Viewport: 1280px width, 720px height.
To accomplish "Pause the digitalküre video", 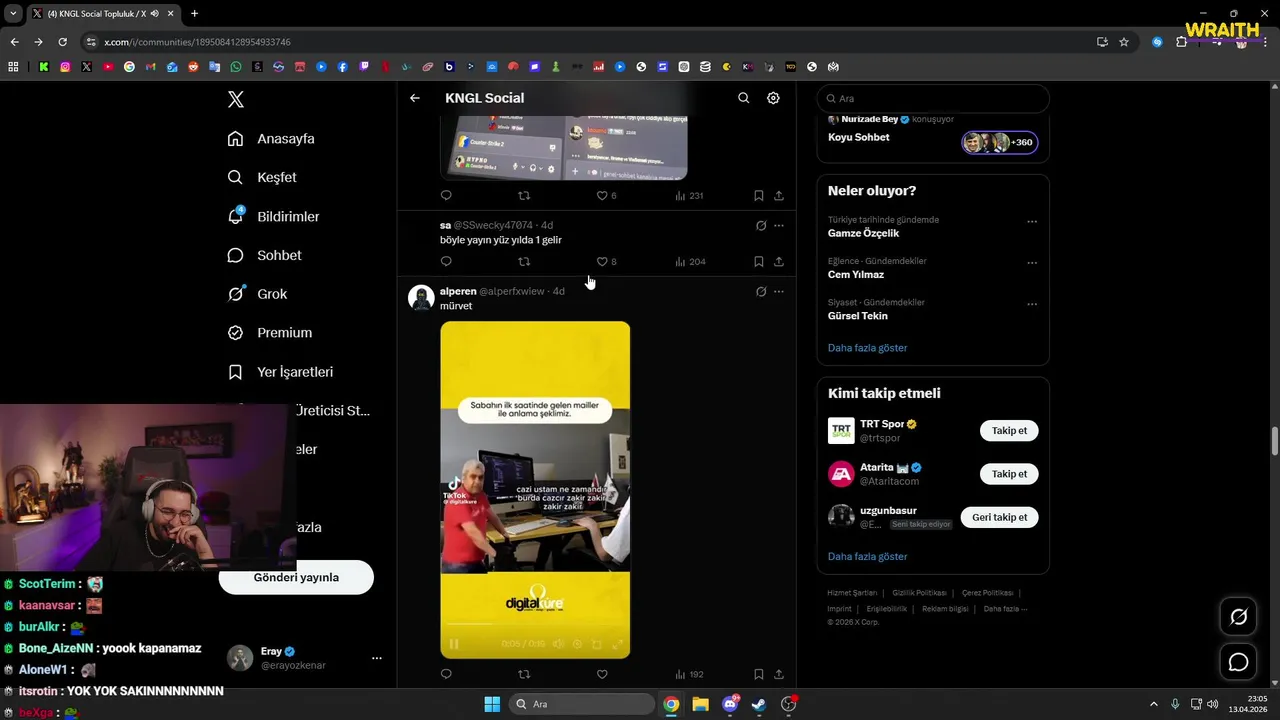I will [454, 644].
